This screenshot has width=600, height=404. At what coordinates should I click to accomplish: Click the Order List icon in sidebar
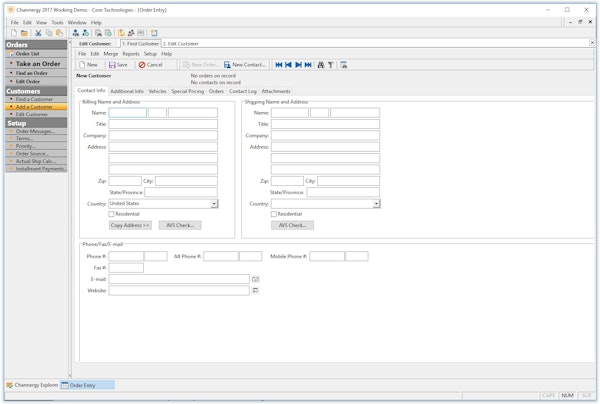[x=11, y=54]
